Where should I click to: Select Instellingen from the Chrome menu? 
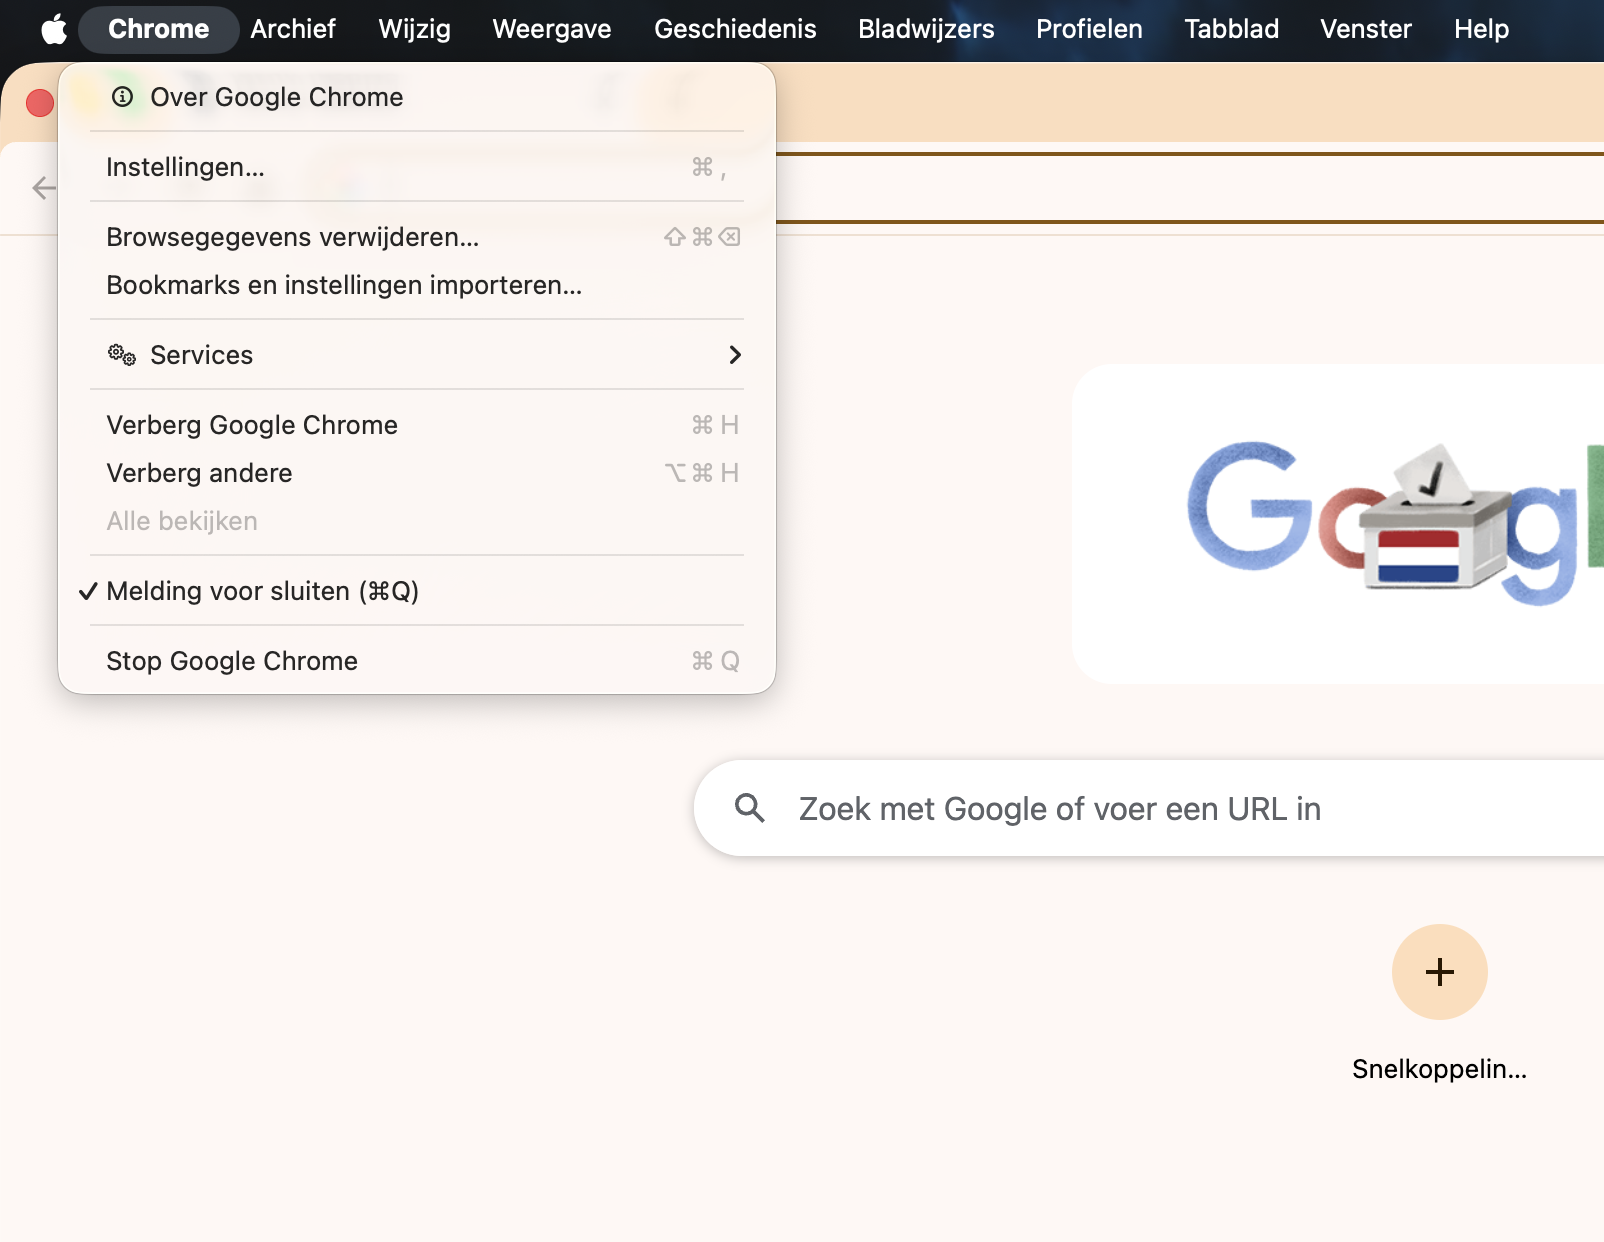(x=186, y=167)
